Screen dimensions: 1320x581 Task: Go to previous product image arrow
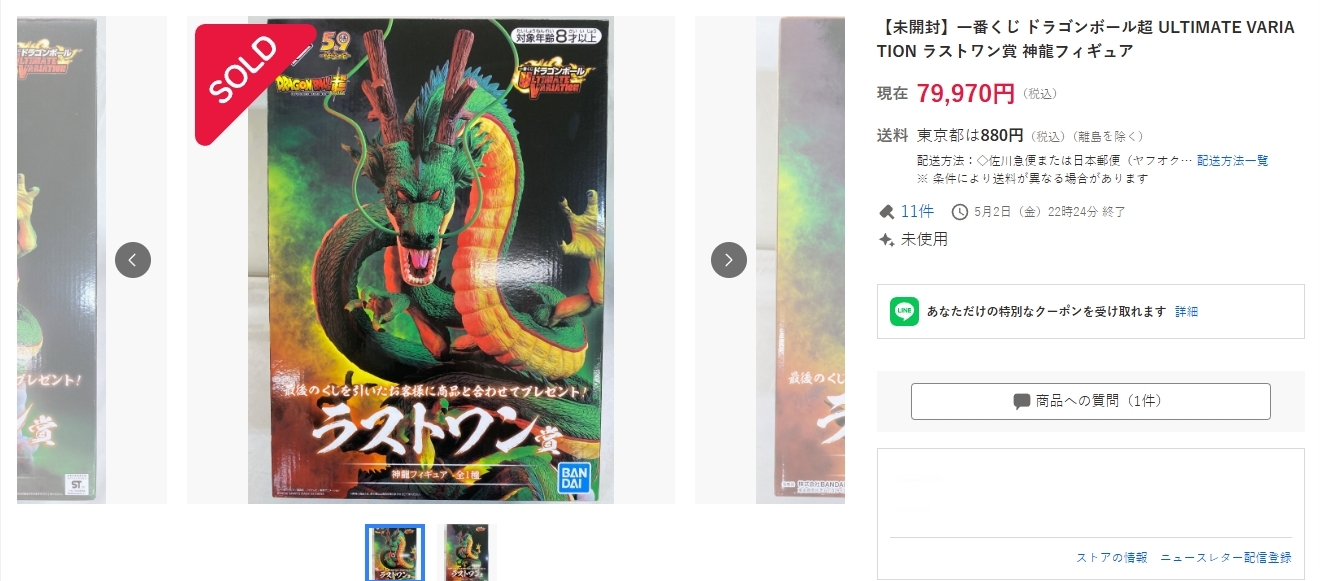pos(133,260)
